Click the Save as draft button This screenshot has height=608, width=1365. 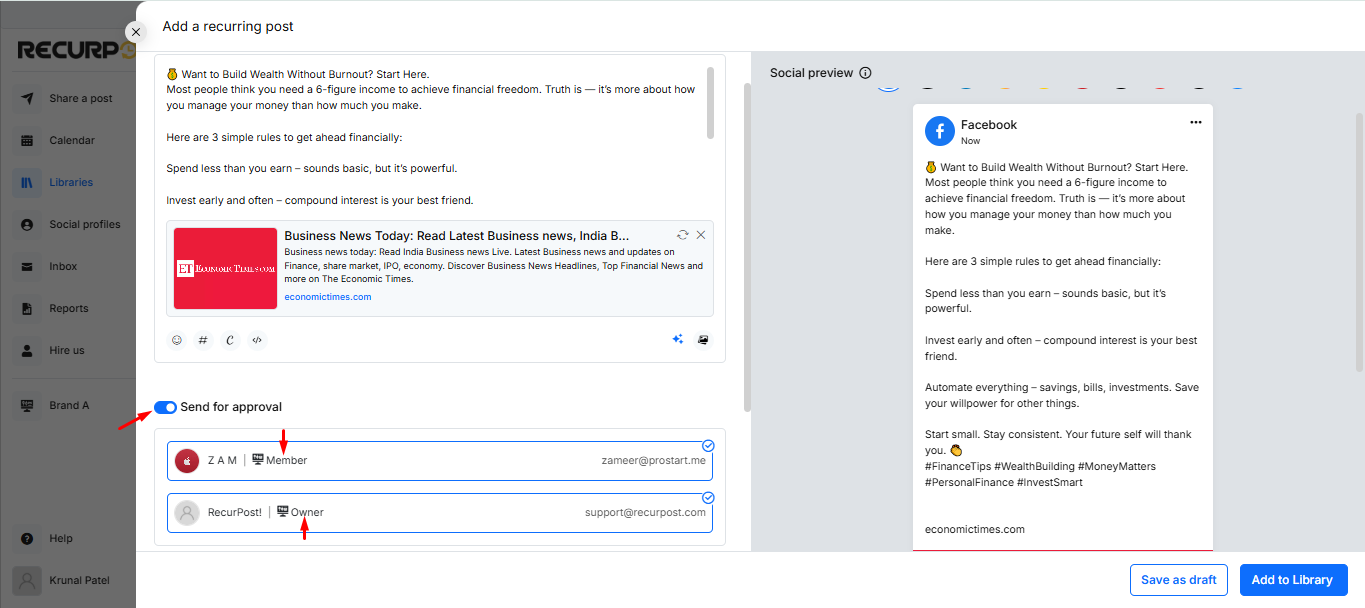click(1178, 579)
